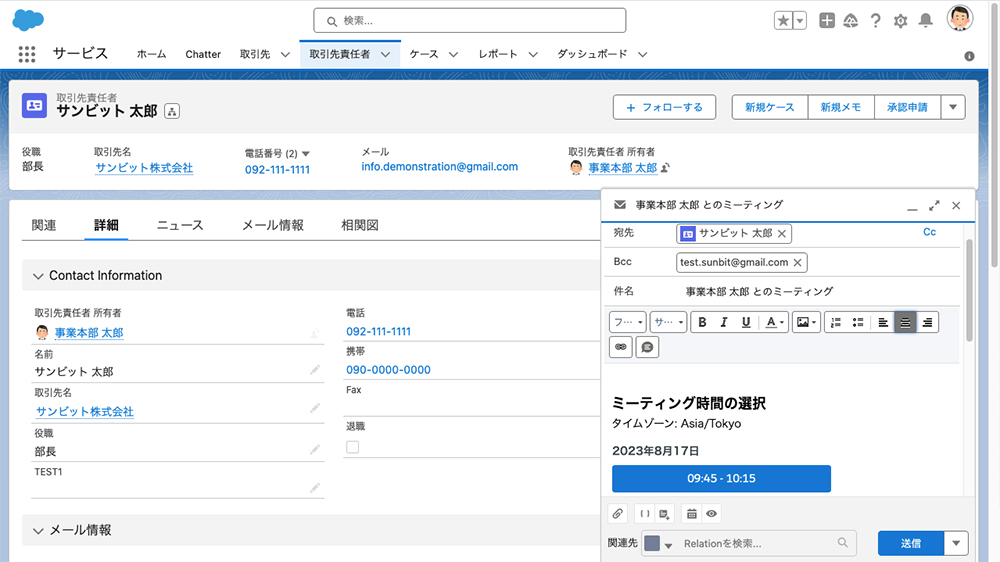The image size is (1000, 562).
Task: Click the 承認申請 button
Action: coord(907,107)
